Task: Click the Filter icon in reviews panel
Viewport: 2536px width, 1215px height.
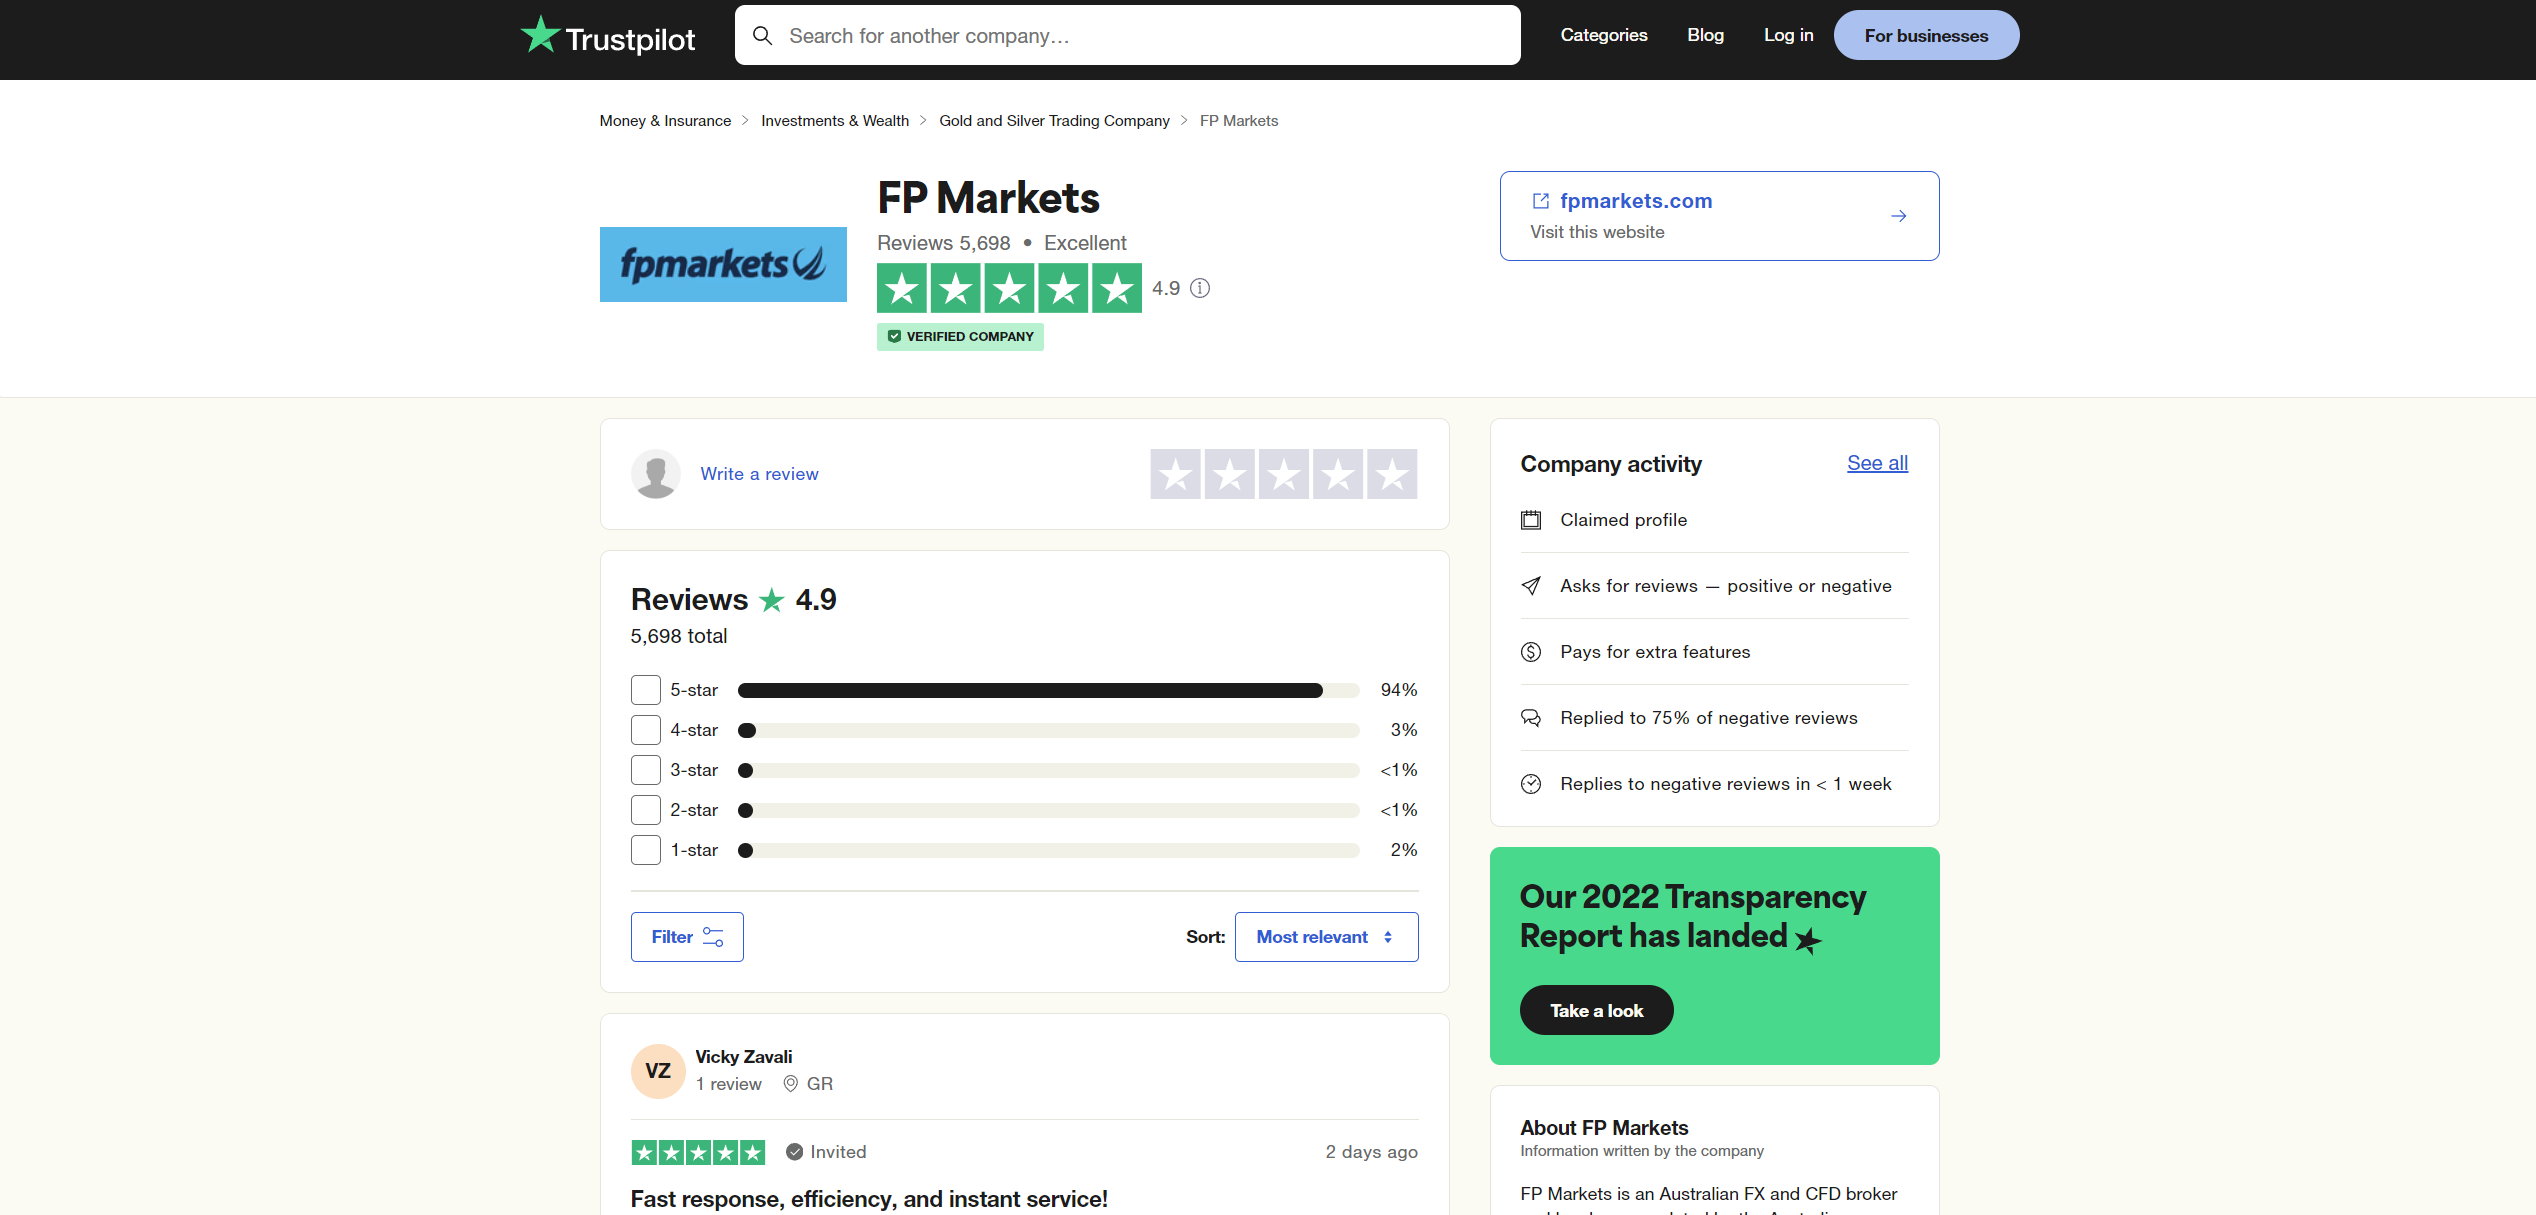Action: 712,936
